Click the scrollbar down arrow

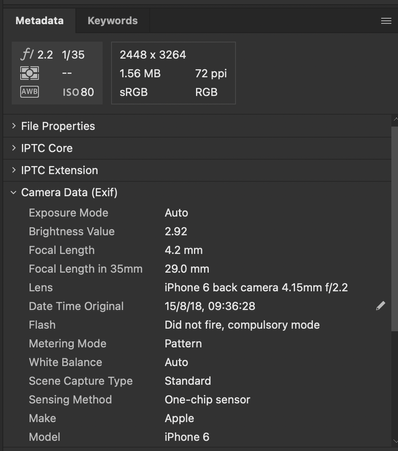pos(395,441)
